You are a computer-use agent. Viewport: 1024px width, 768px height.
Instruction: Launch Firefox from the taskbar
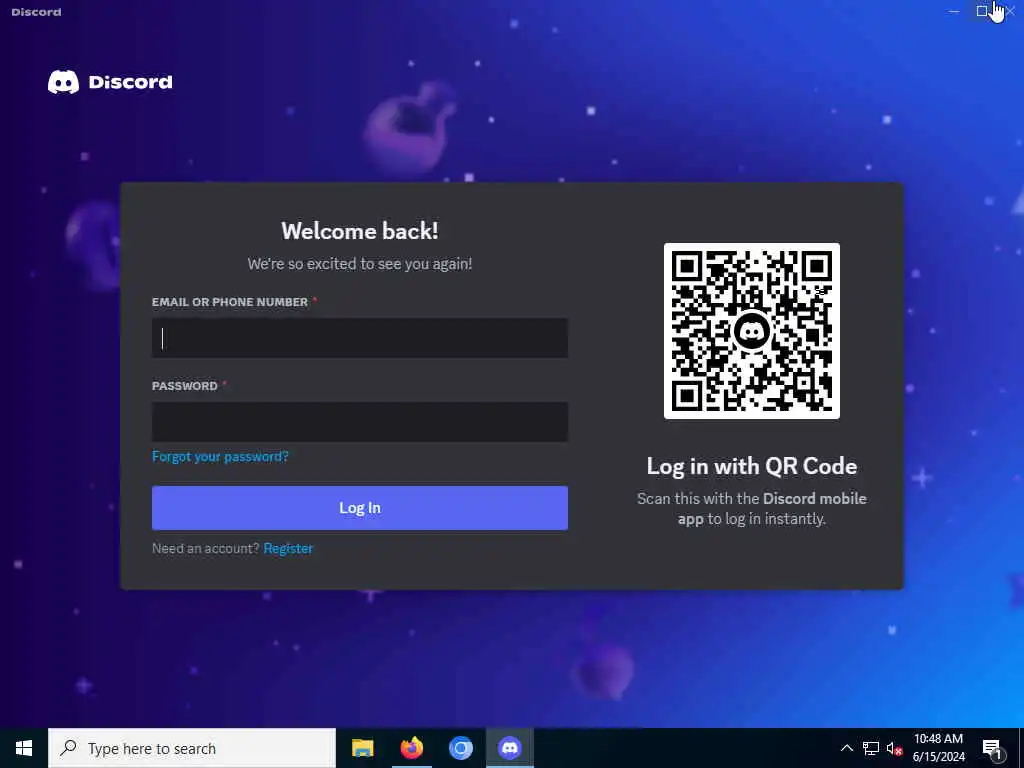pyautogui.click(x=411, y=748)
